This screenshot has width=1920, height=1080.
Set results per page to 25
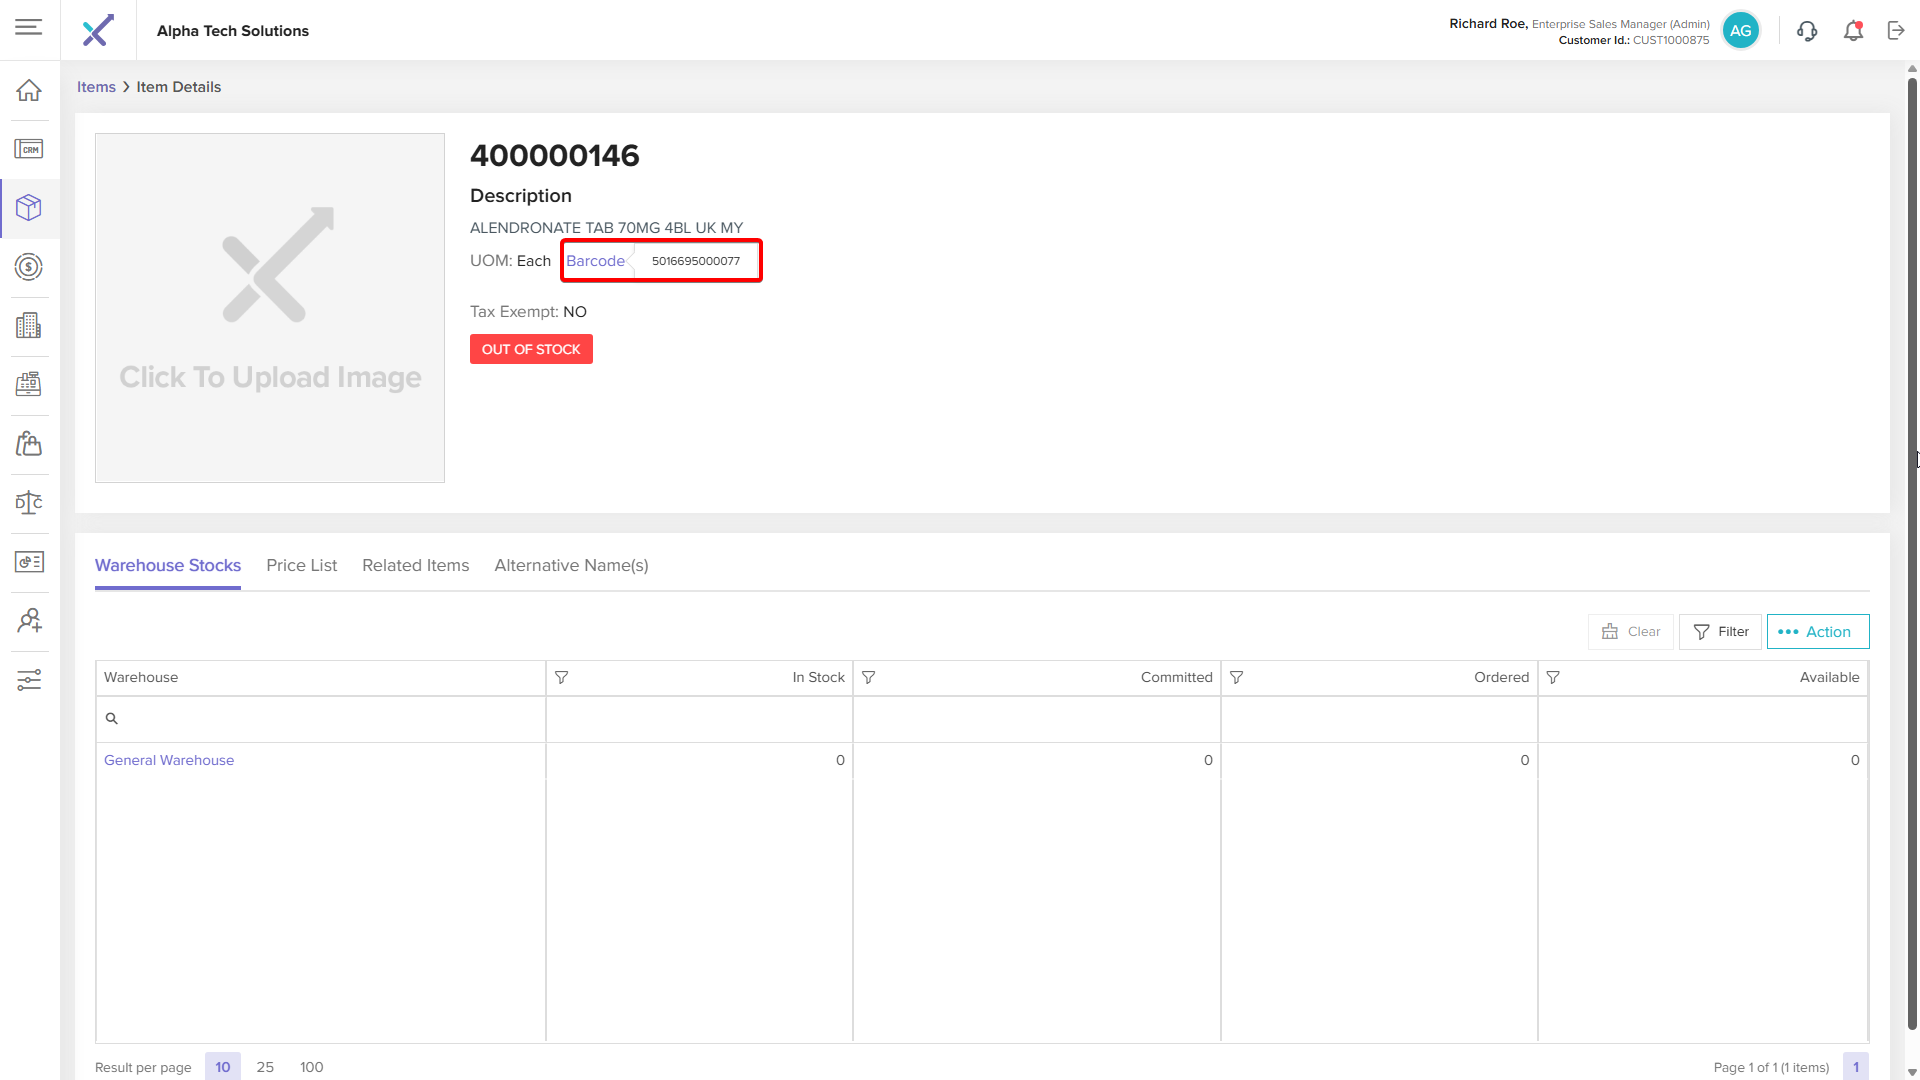[x=265, y=1067]
